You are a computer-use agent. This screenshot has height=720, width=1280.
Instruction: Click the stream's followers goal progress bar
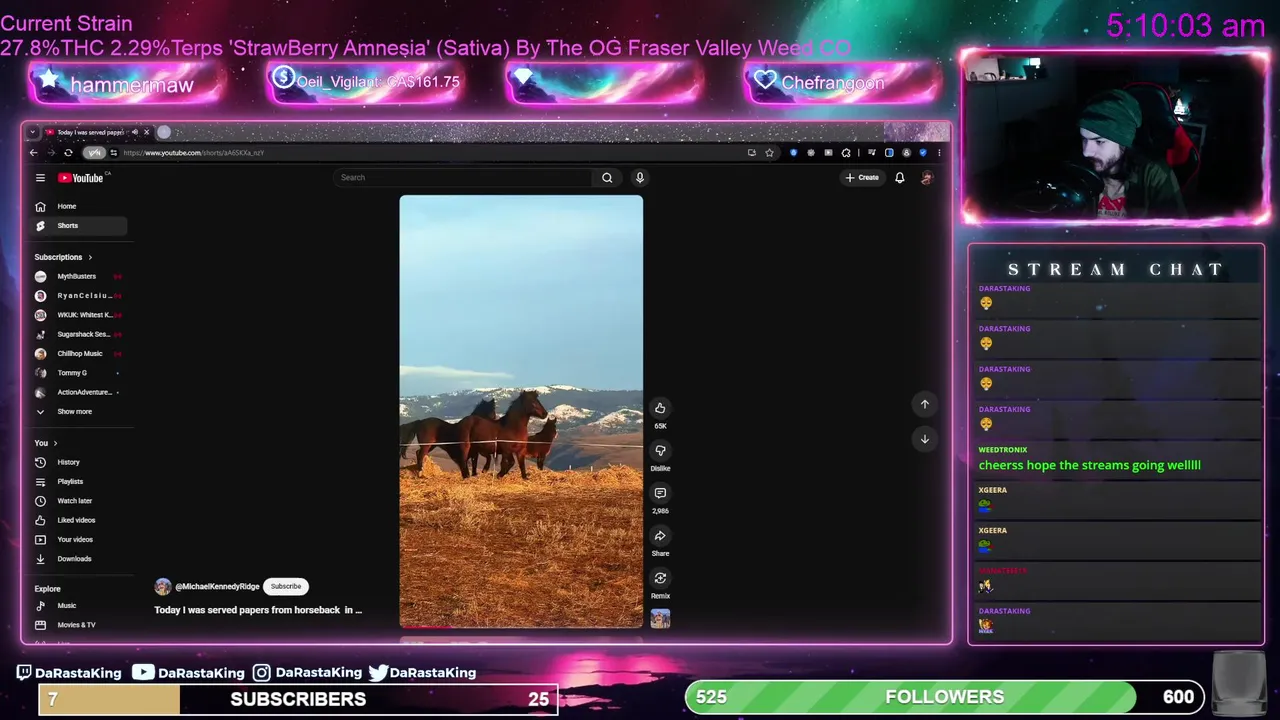[x=945, y=697]
